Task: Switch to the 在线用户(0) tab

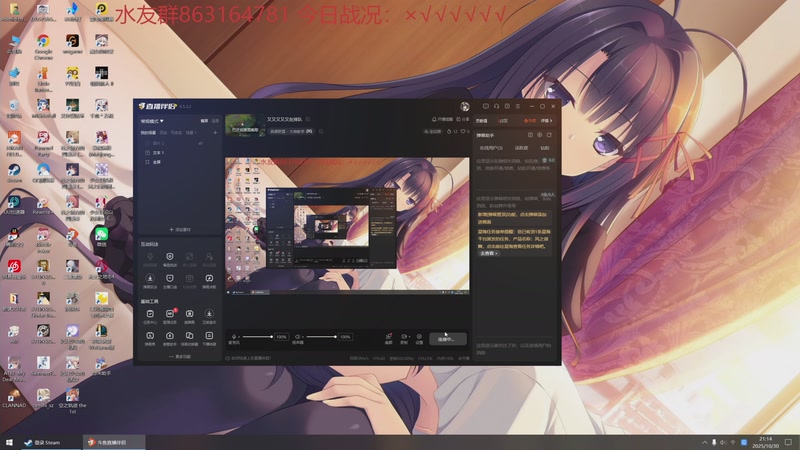Action: [491, 148]
